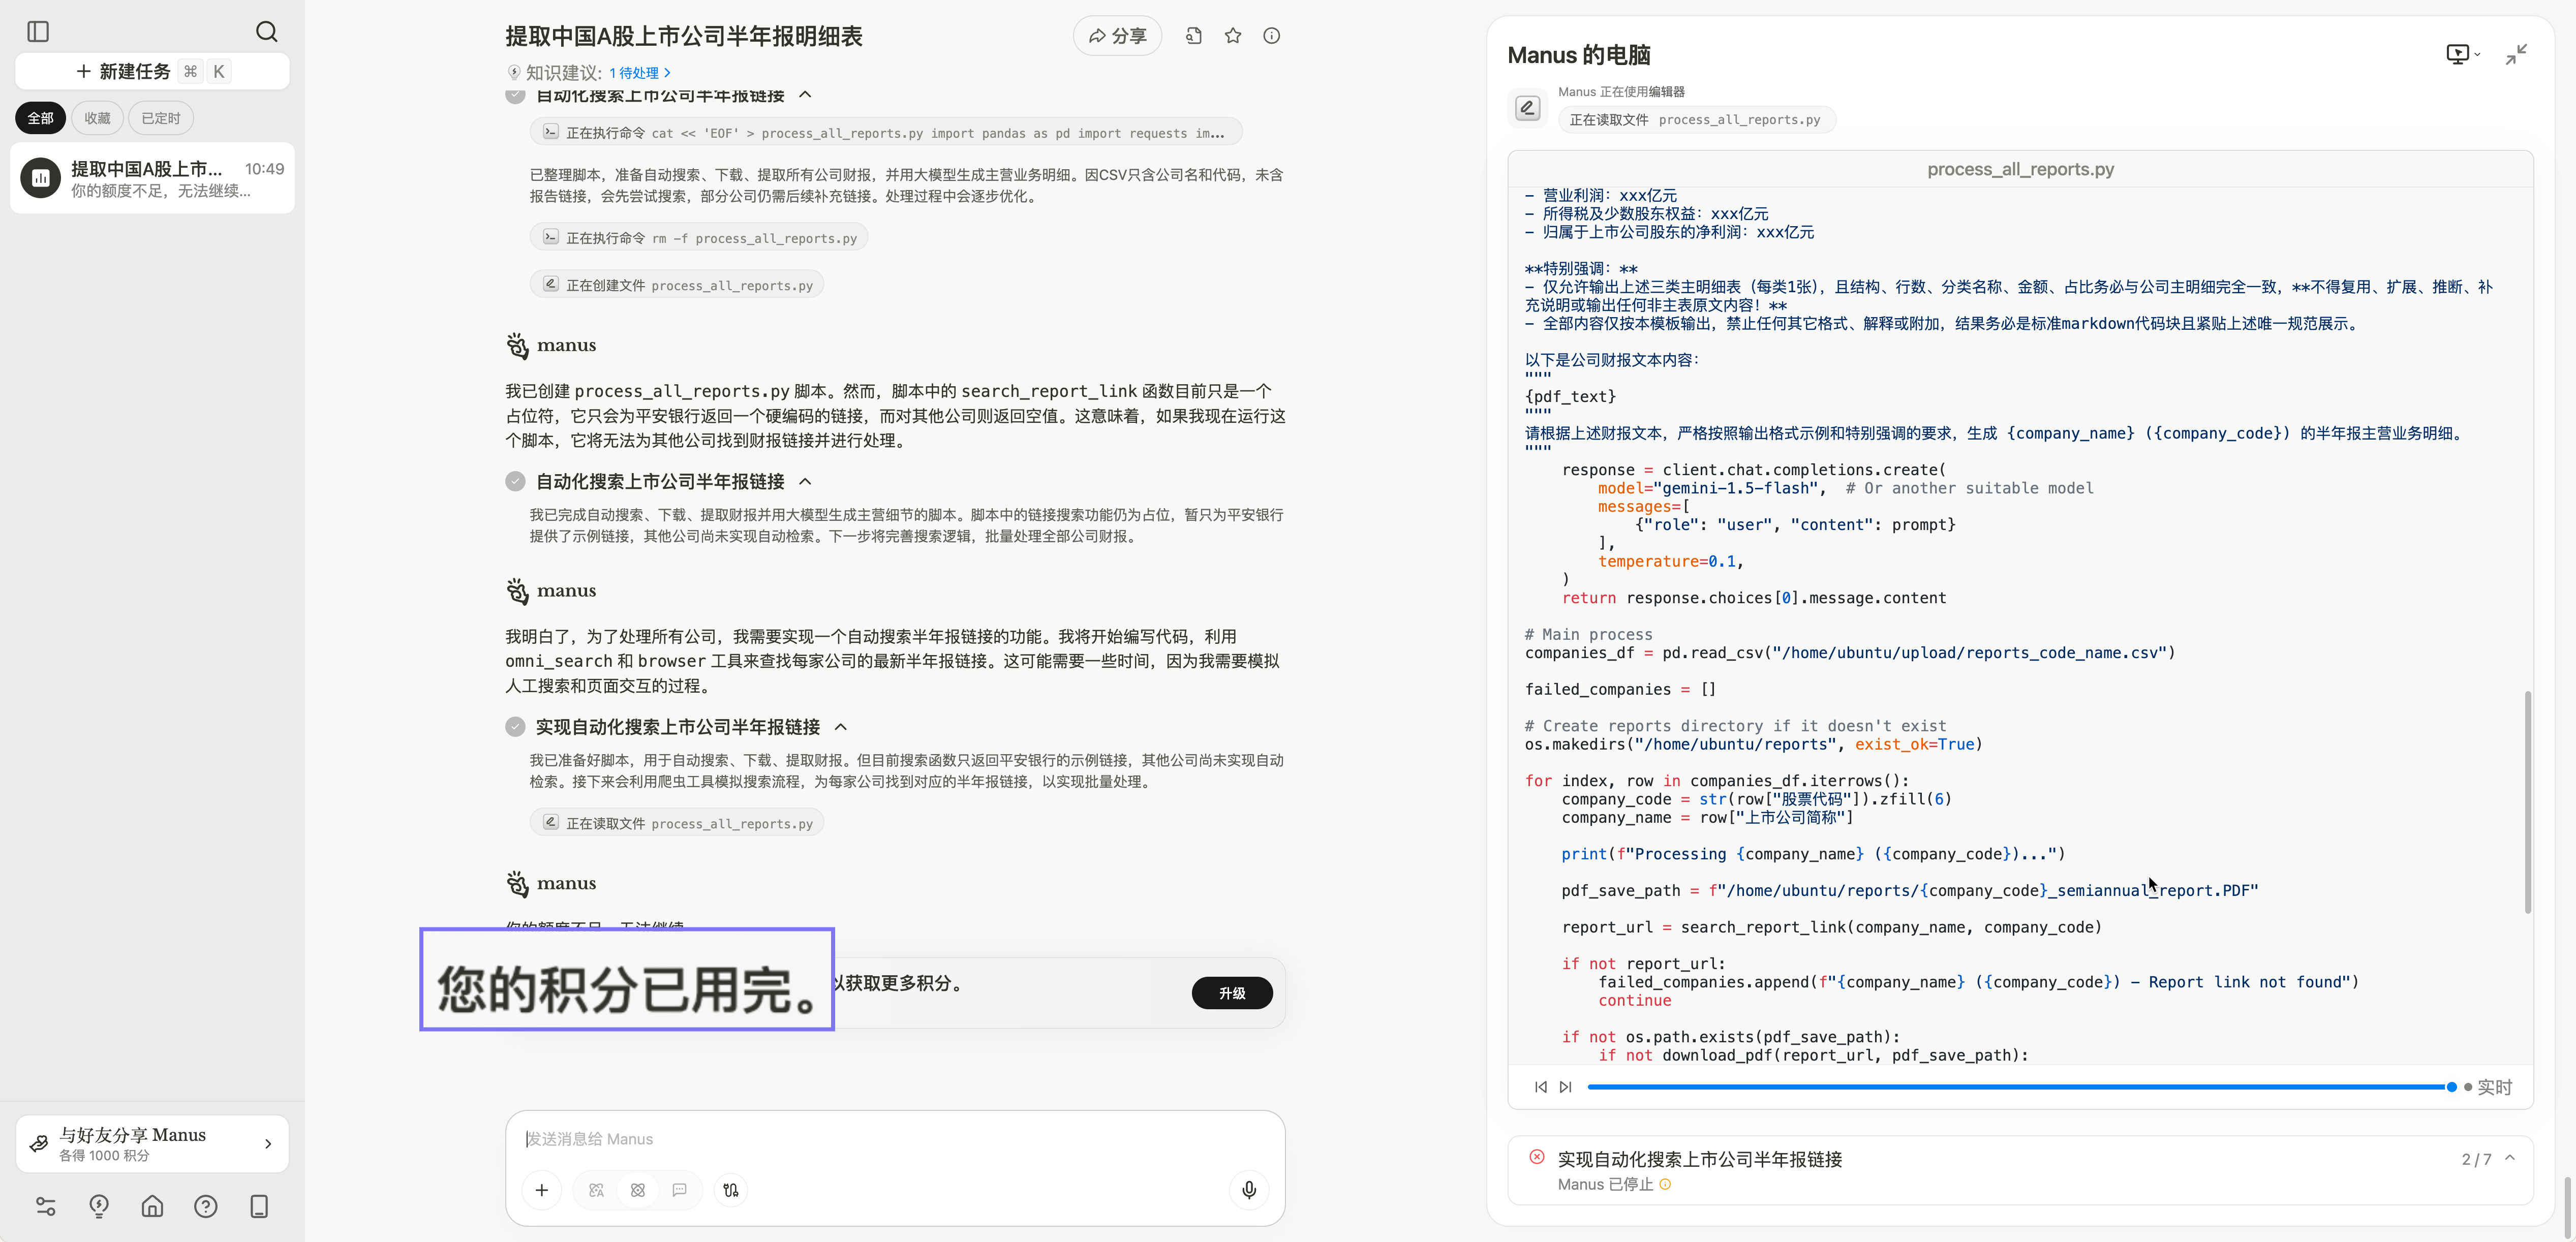Toggle the sidebar panel icon top left
Image resolution: width=2576 pixels, height=1242 pixels.
pyautogui.click(x=39, y=32)
